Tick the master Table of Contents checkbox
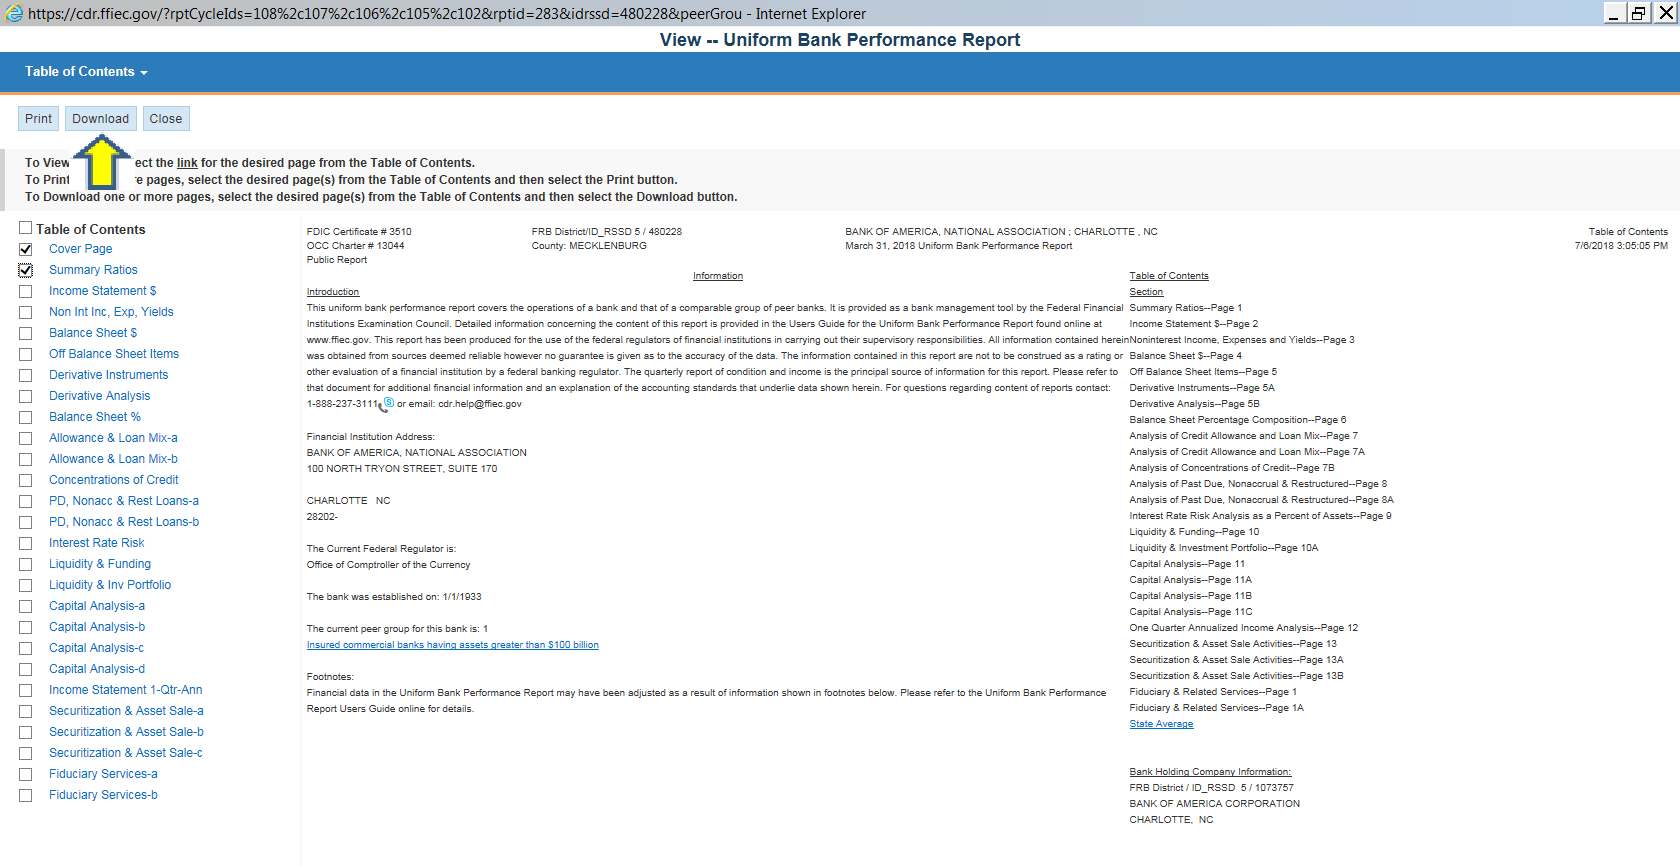 pyautogui.click(x=26, y=228)
